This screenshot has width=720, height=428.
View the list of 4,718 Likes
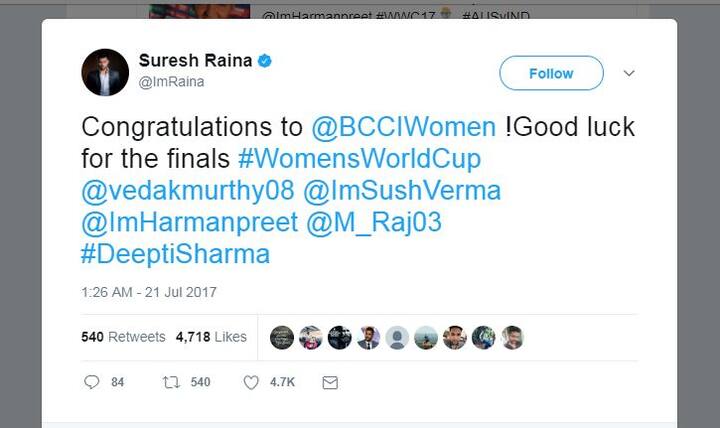pos(211,337)
